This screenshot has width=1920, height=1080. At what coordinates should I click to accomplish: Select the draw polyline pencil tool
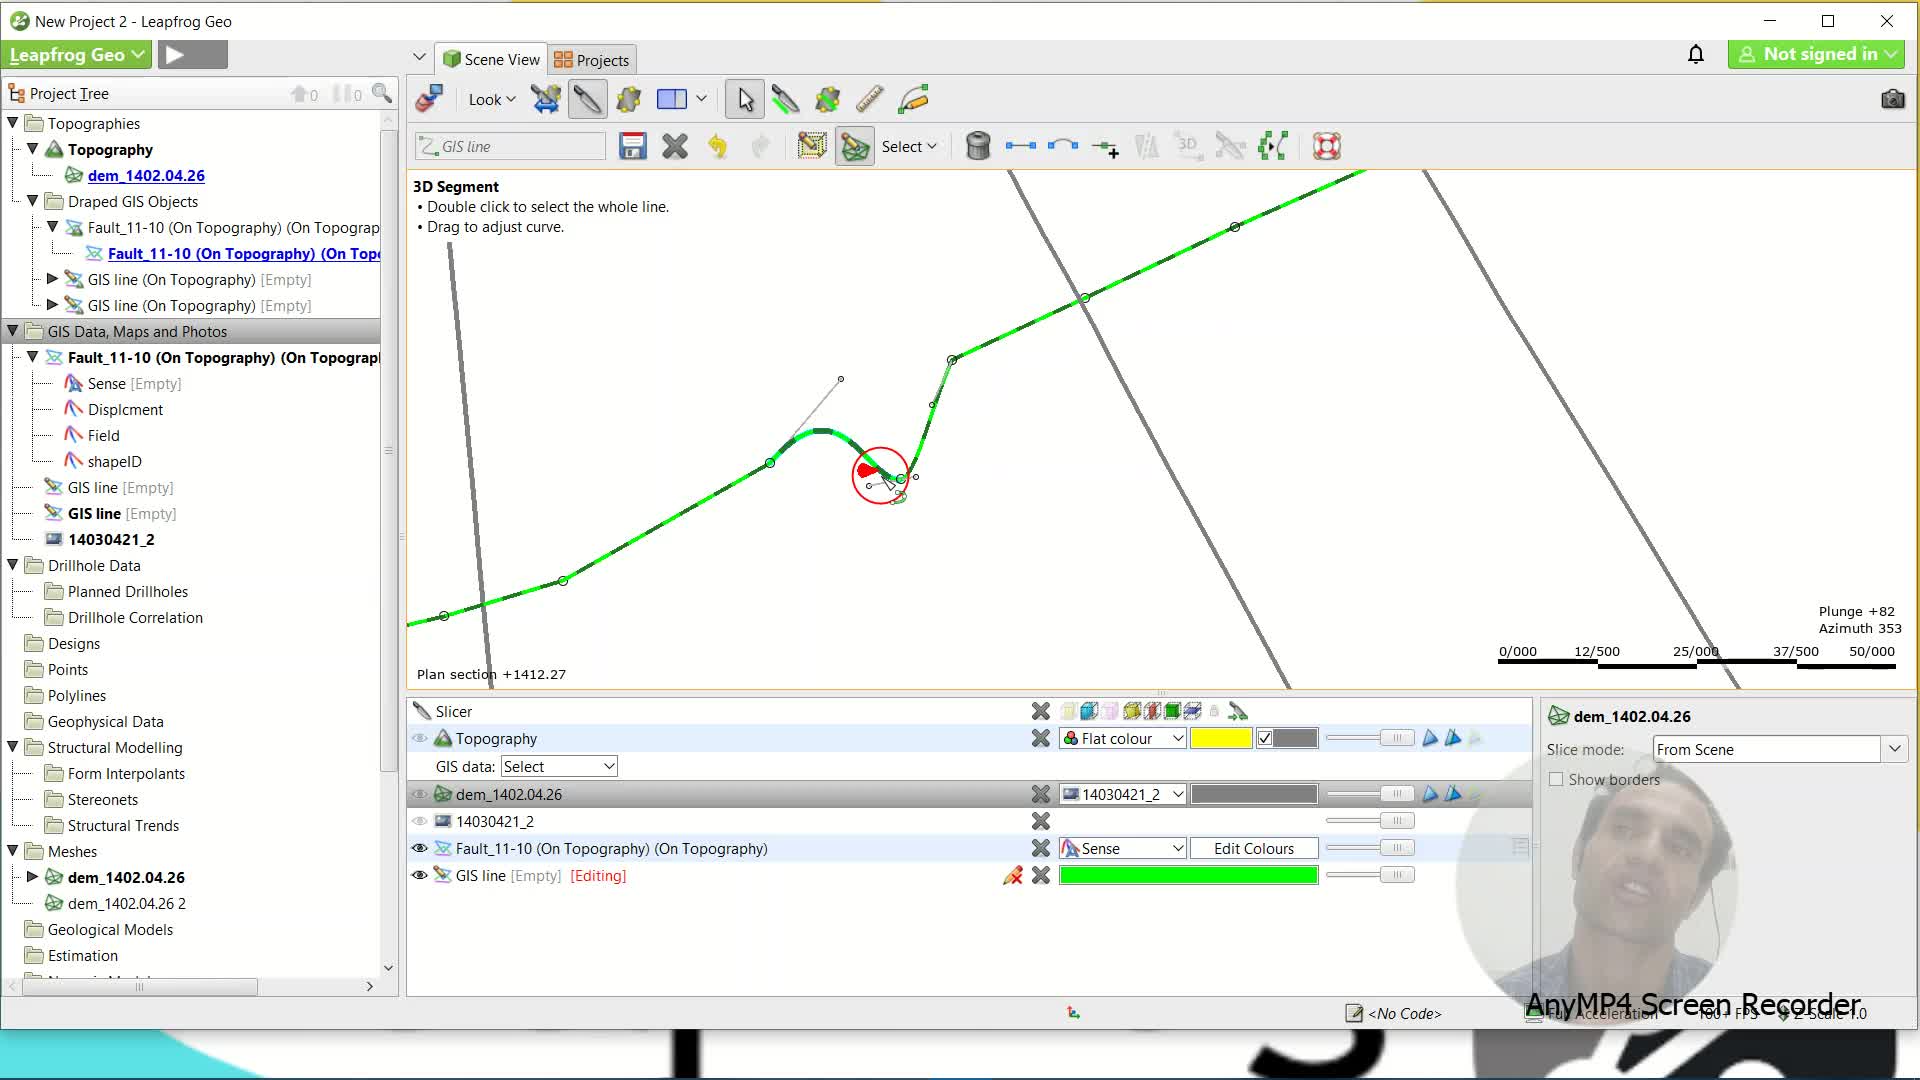pos(913,99)
